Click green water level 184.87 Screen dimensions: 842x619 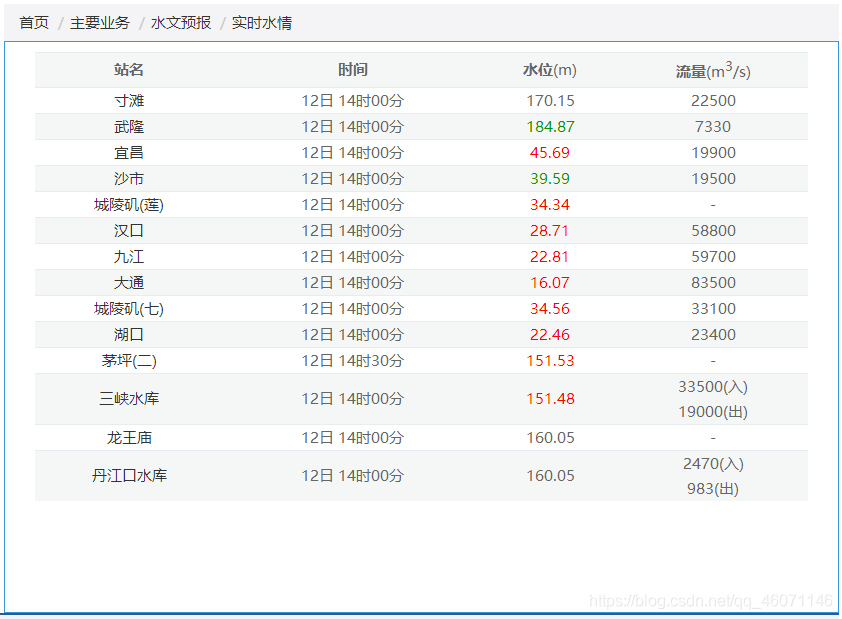tap(550, 127)
